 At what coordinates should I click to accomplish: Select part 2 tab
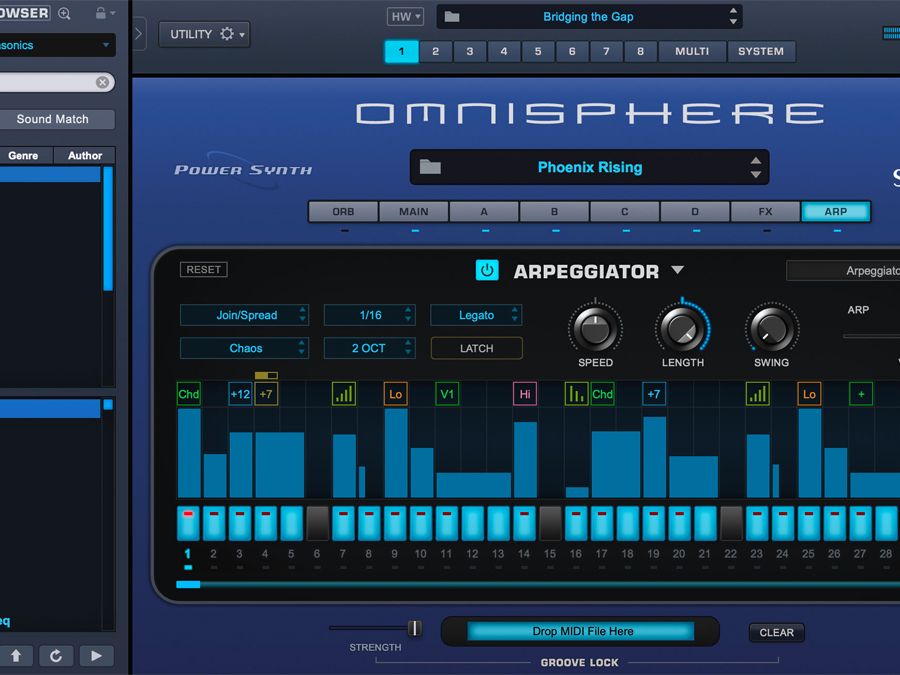pyautogui.click(x=436, y=51)
